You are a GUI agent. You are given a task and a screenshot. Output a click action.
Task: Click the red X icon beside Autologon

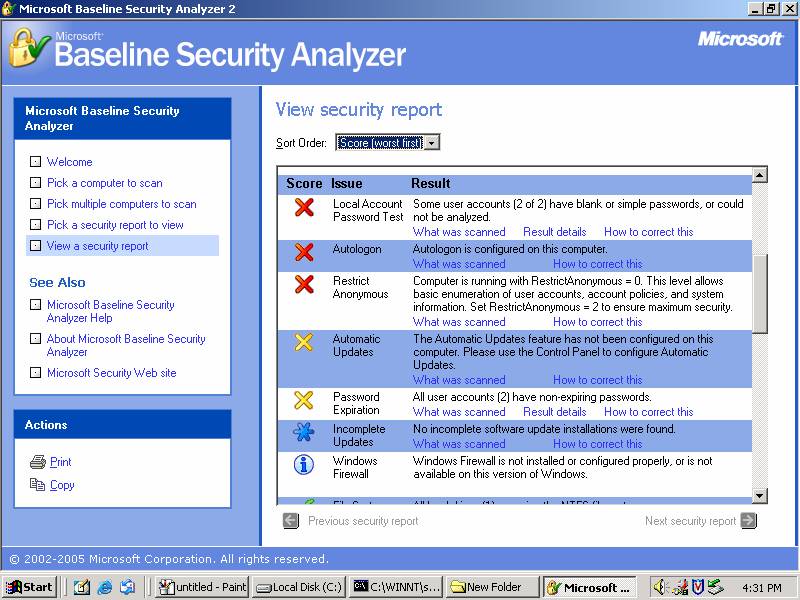(x=304, y=253)
